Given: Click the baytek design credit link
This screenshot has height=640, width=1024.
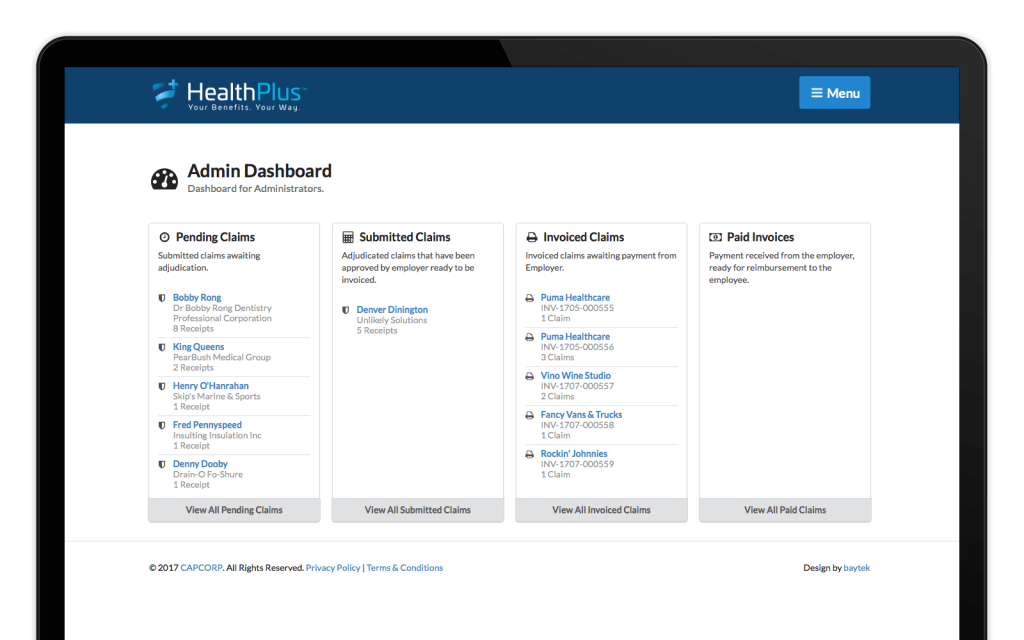Looking at the screenshot, I should coord(857,567).
